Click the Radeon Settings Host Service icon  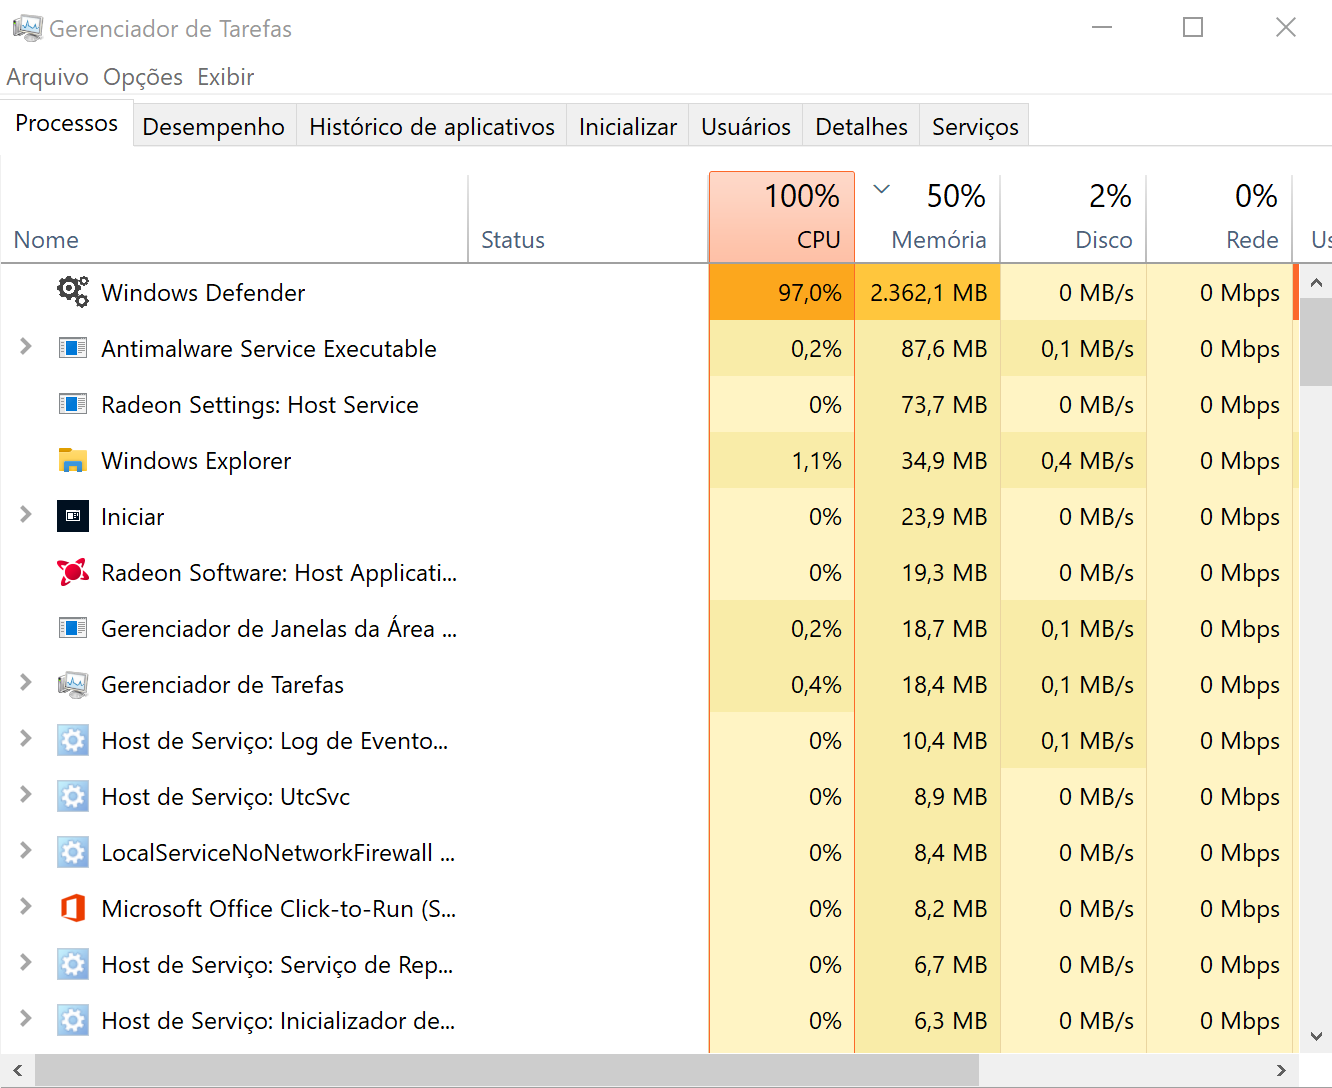coord(73,404)
